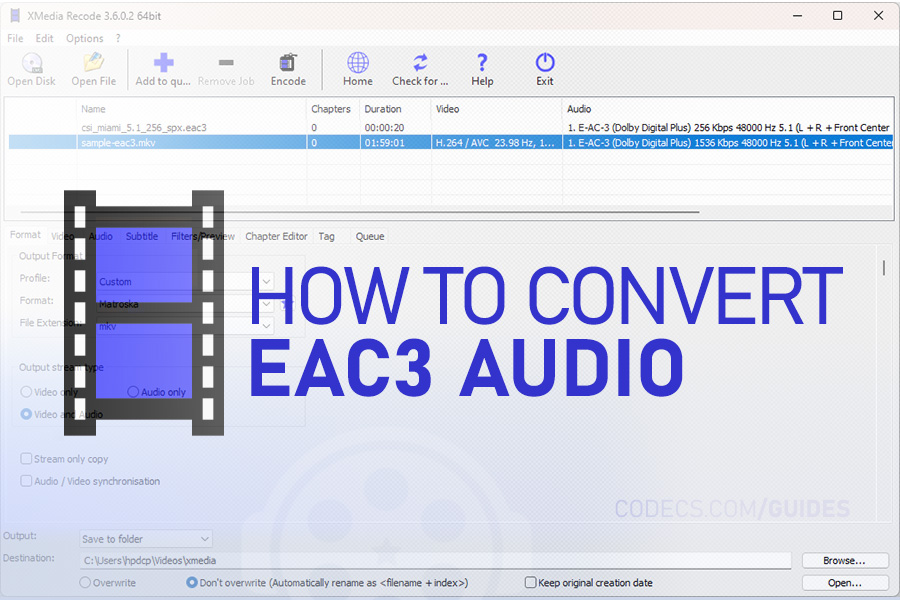Start encoding with the Encode icon
Screen dimensions: 900x600
[x=288, y=62]
